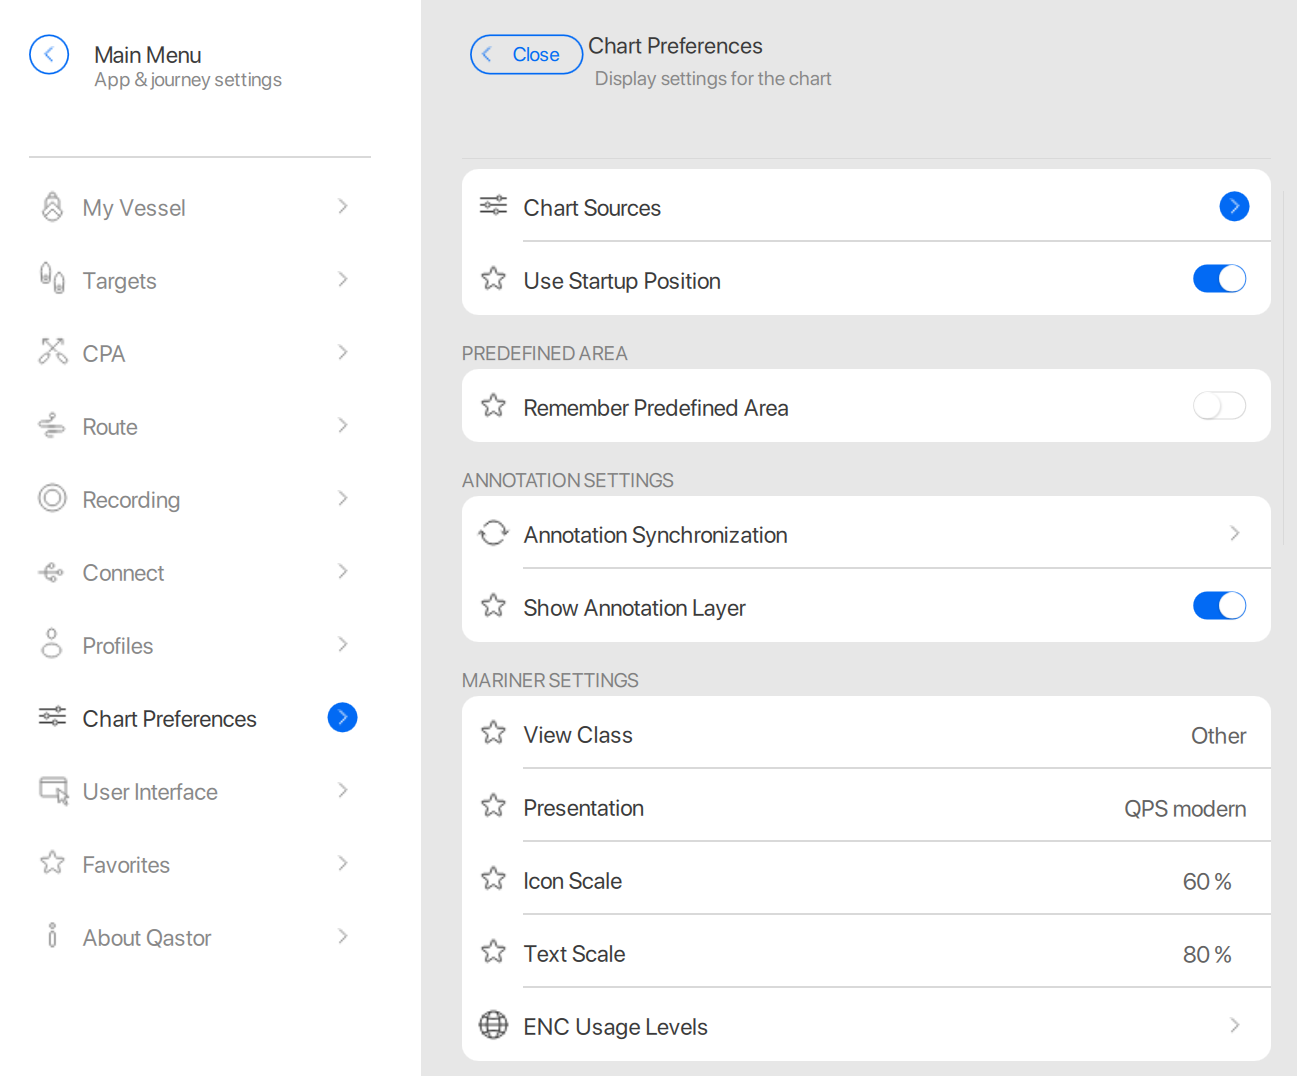
Task: Click the favorite star next to Use Startup Position
Action: click(x=493, y=279)
